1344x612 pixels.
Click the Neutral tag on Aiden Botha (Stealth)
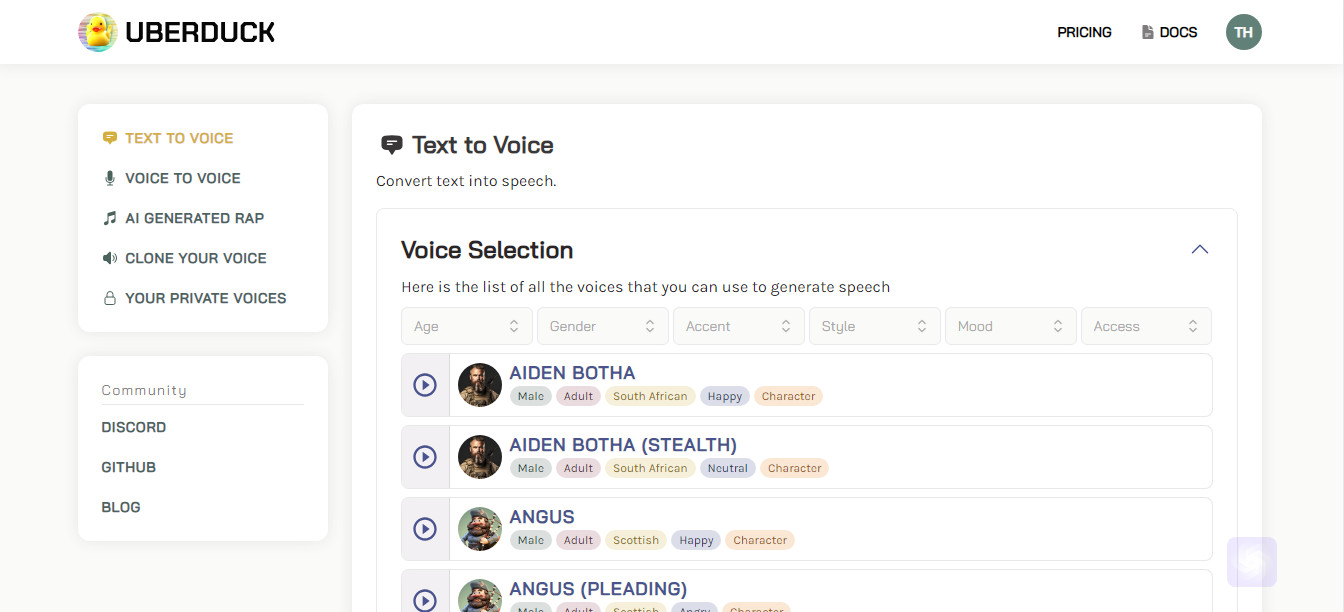point(728,468)
